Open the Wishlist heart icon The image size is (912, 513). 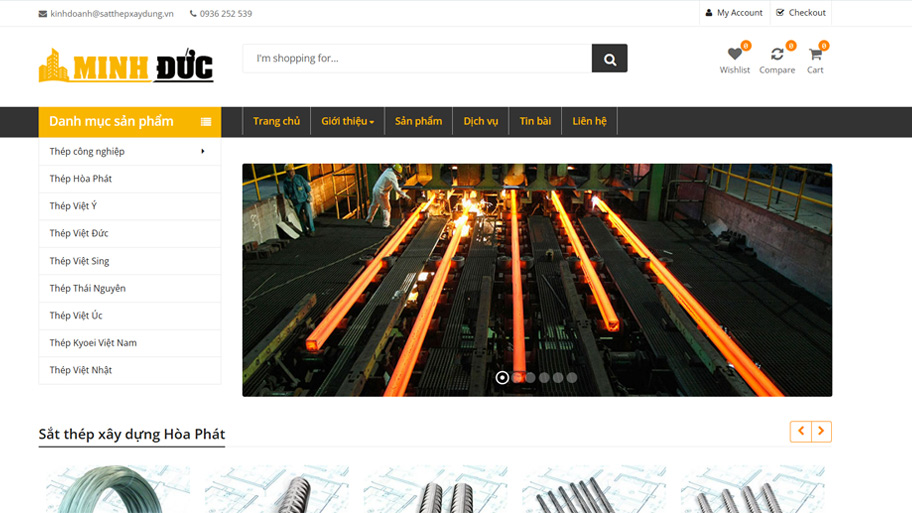(735, 54)
